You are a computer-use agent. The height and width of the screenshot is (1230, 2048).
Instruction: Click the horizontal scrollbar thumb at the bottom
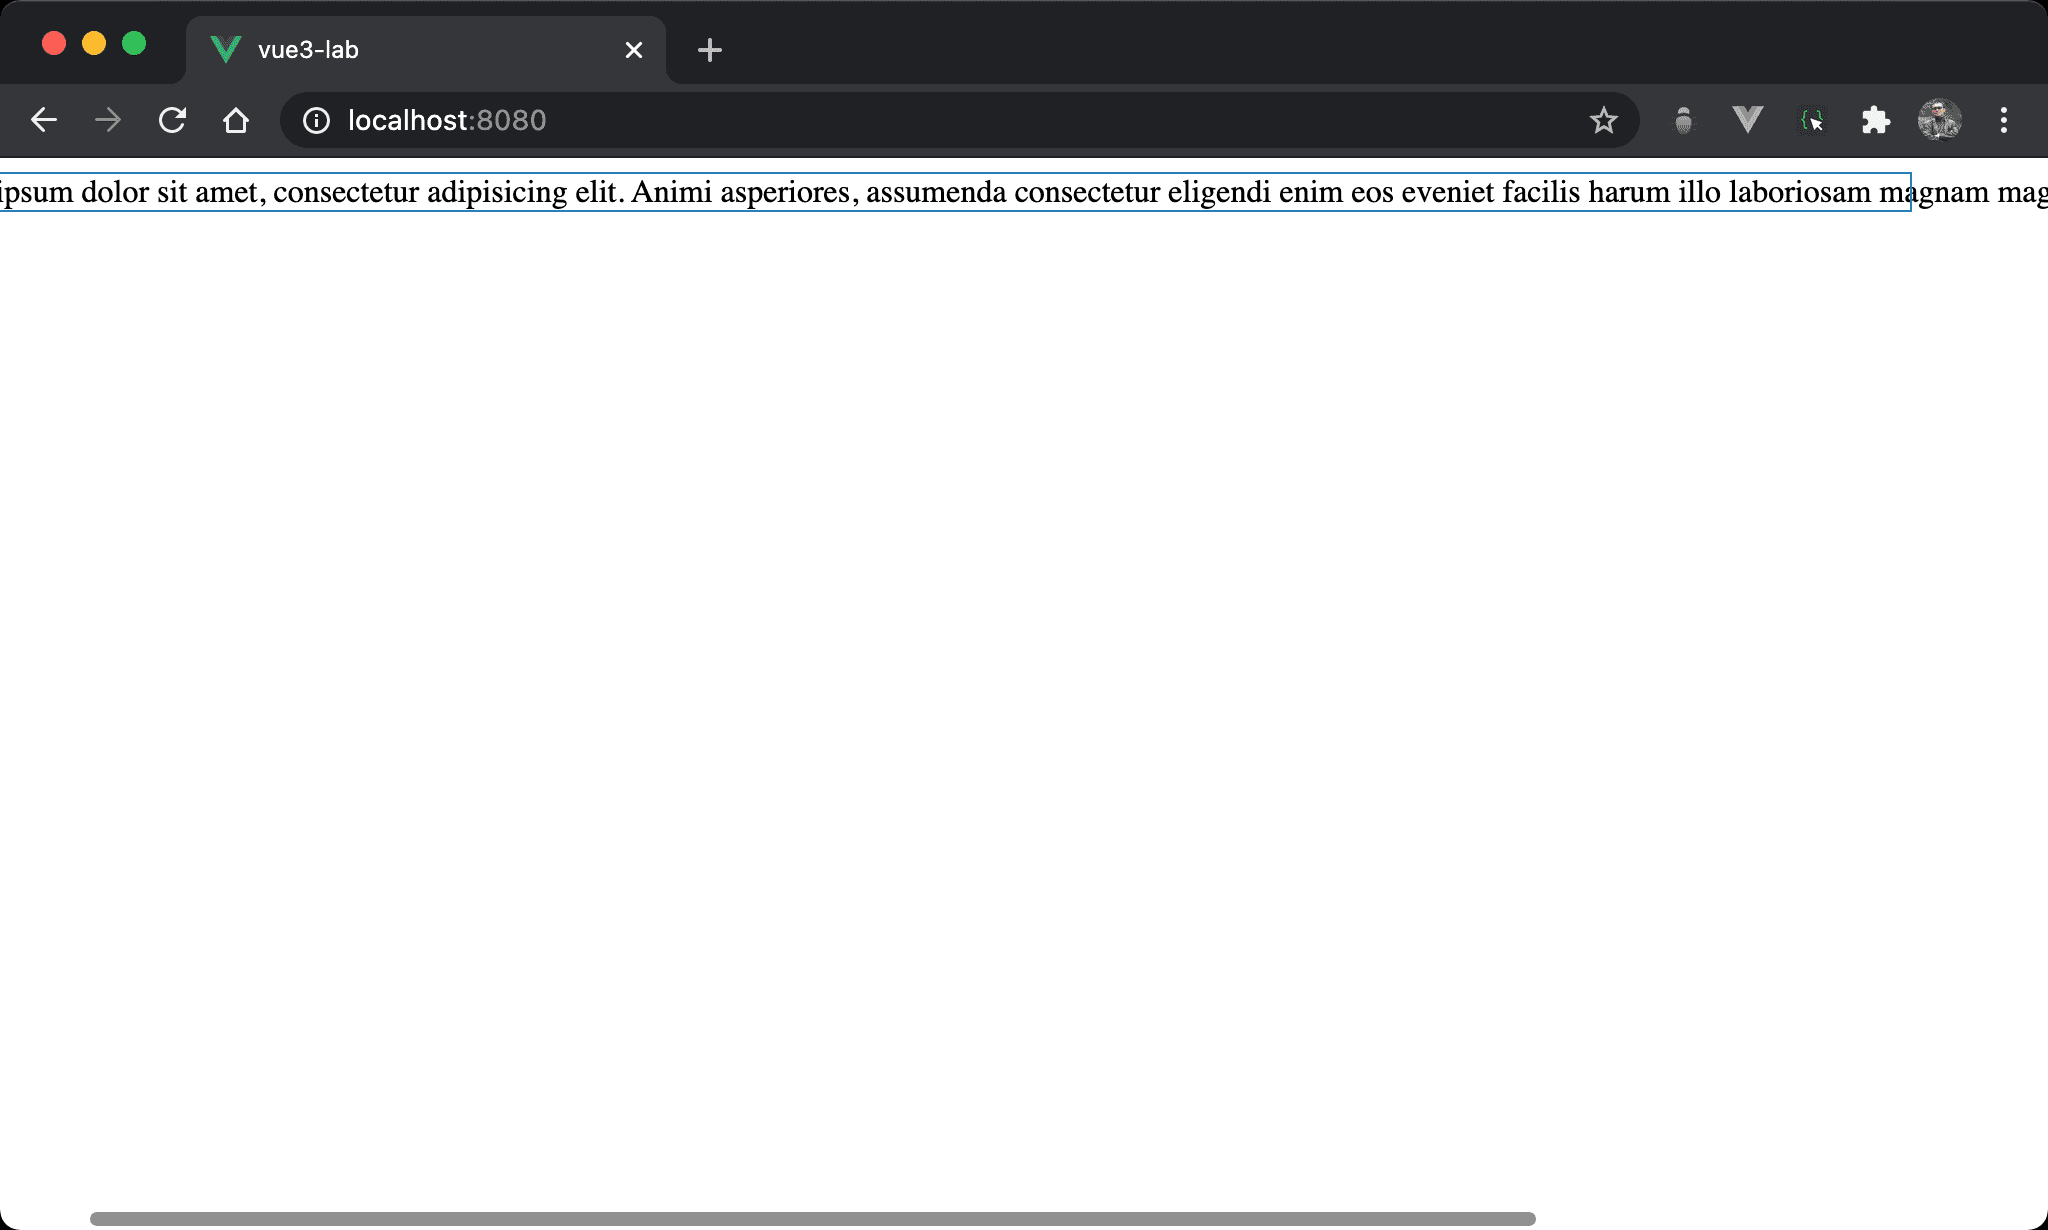click(x=812, y=1219)
